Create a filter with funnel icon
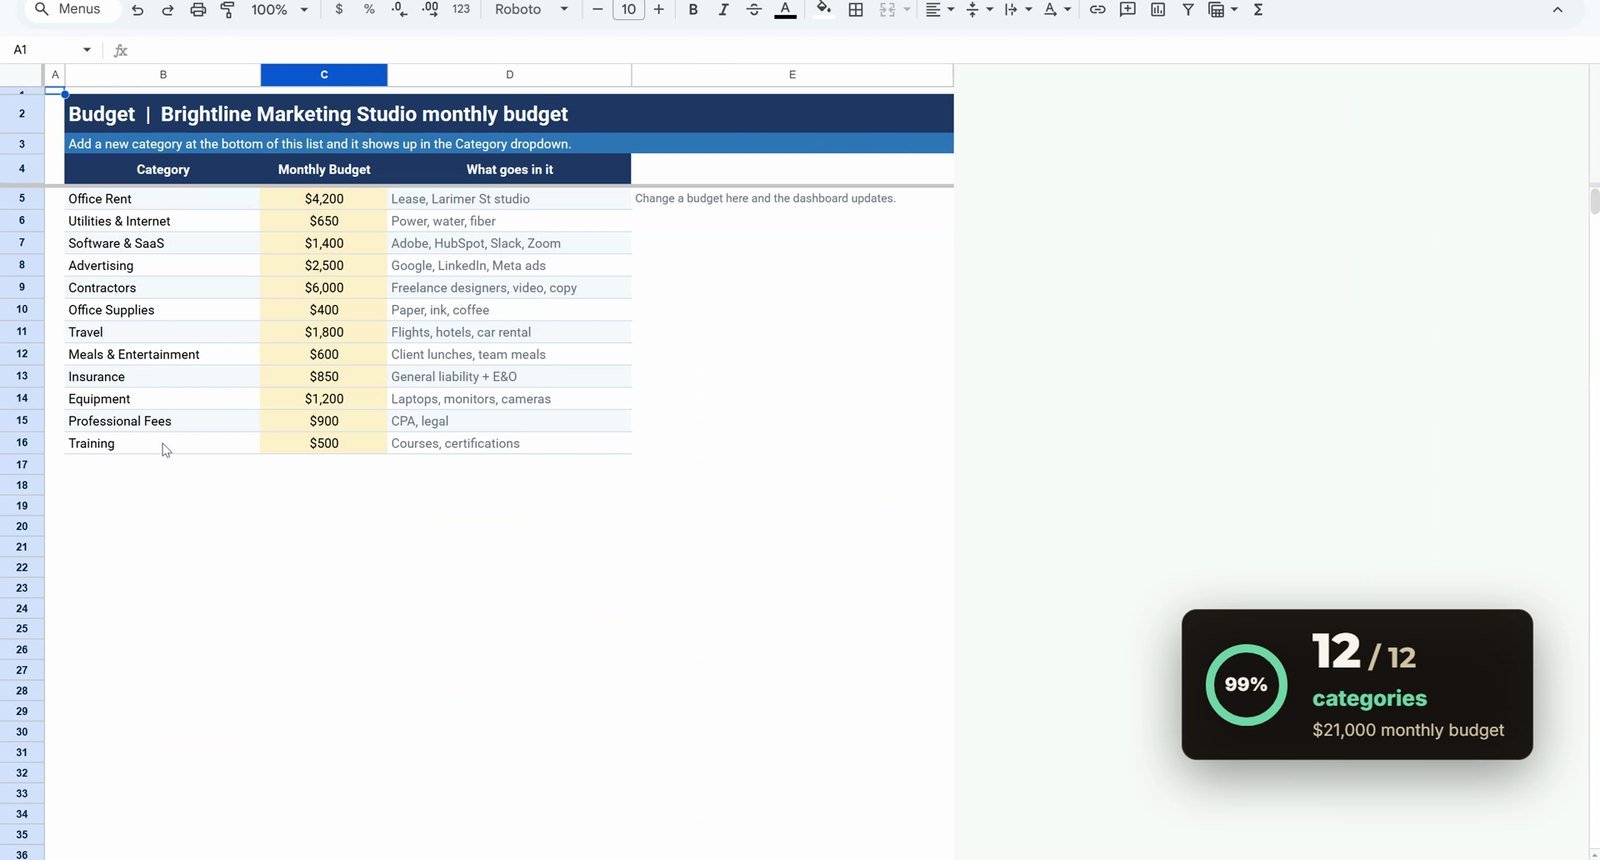Screen dimensions: 1600x860 pyautogui.click(x=1188, y=10)
